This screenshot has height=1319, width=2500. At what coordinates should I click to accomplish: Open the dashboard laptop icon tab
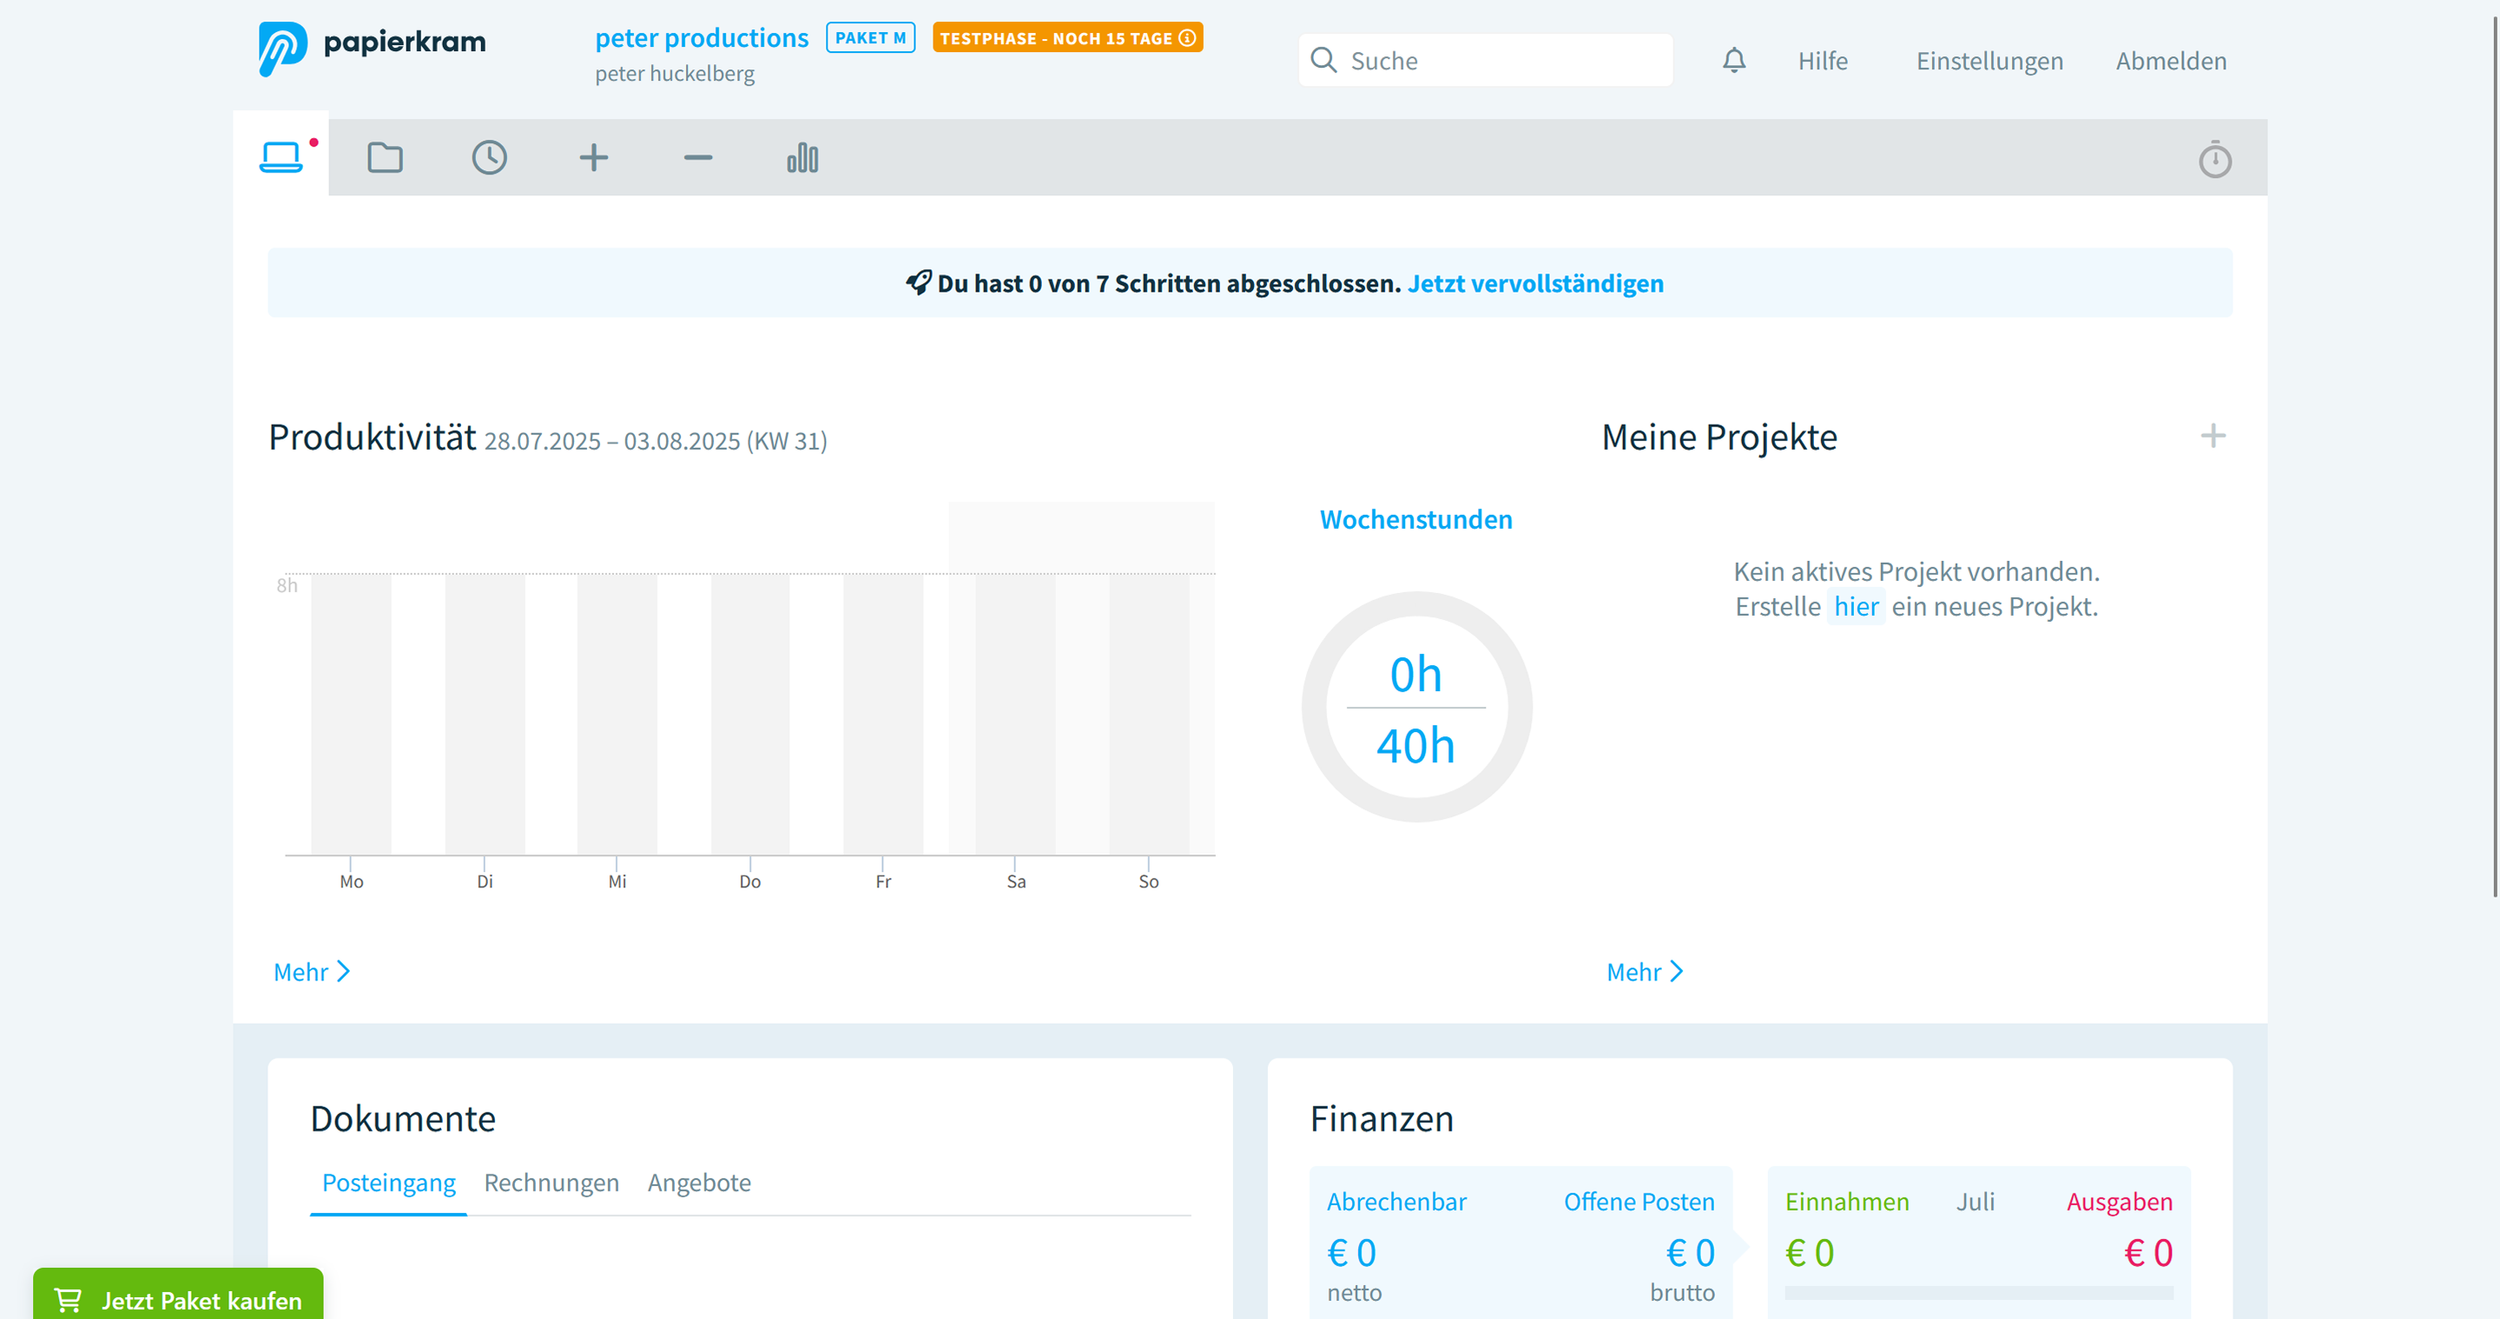point(281,157)
